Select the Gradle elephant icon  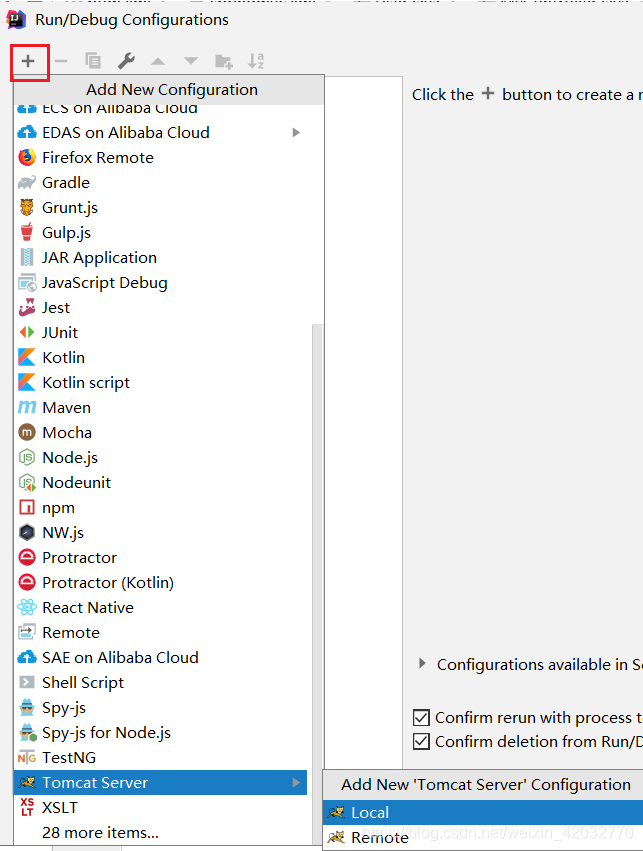point(27,182)
